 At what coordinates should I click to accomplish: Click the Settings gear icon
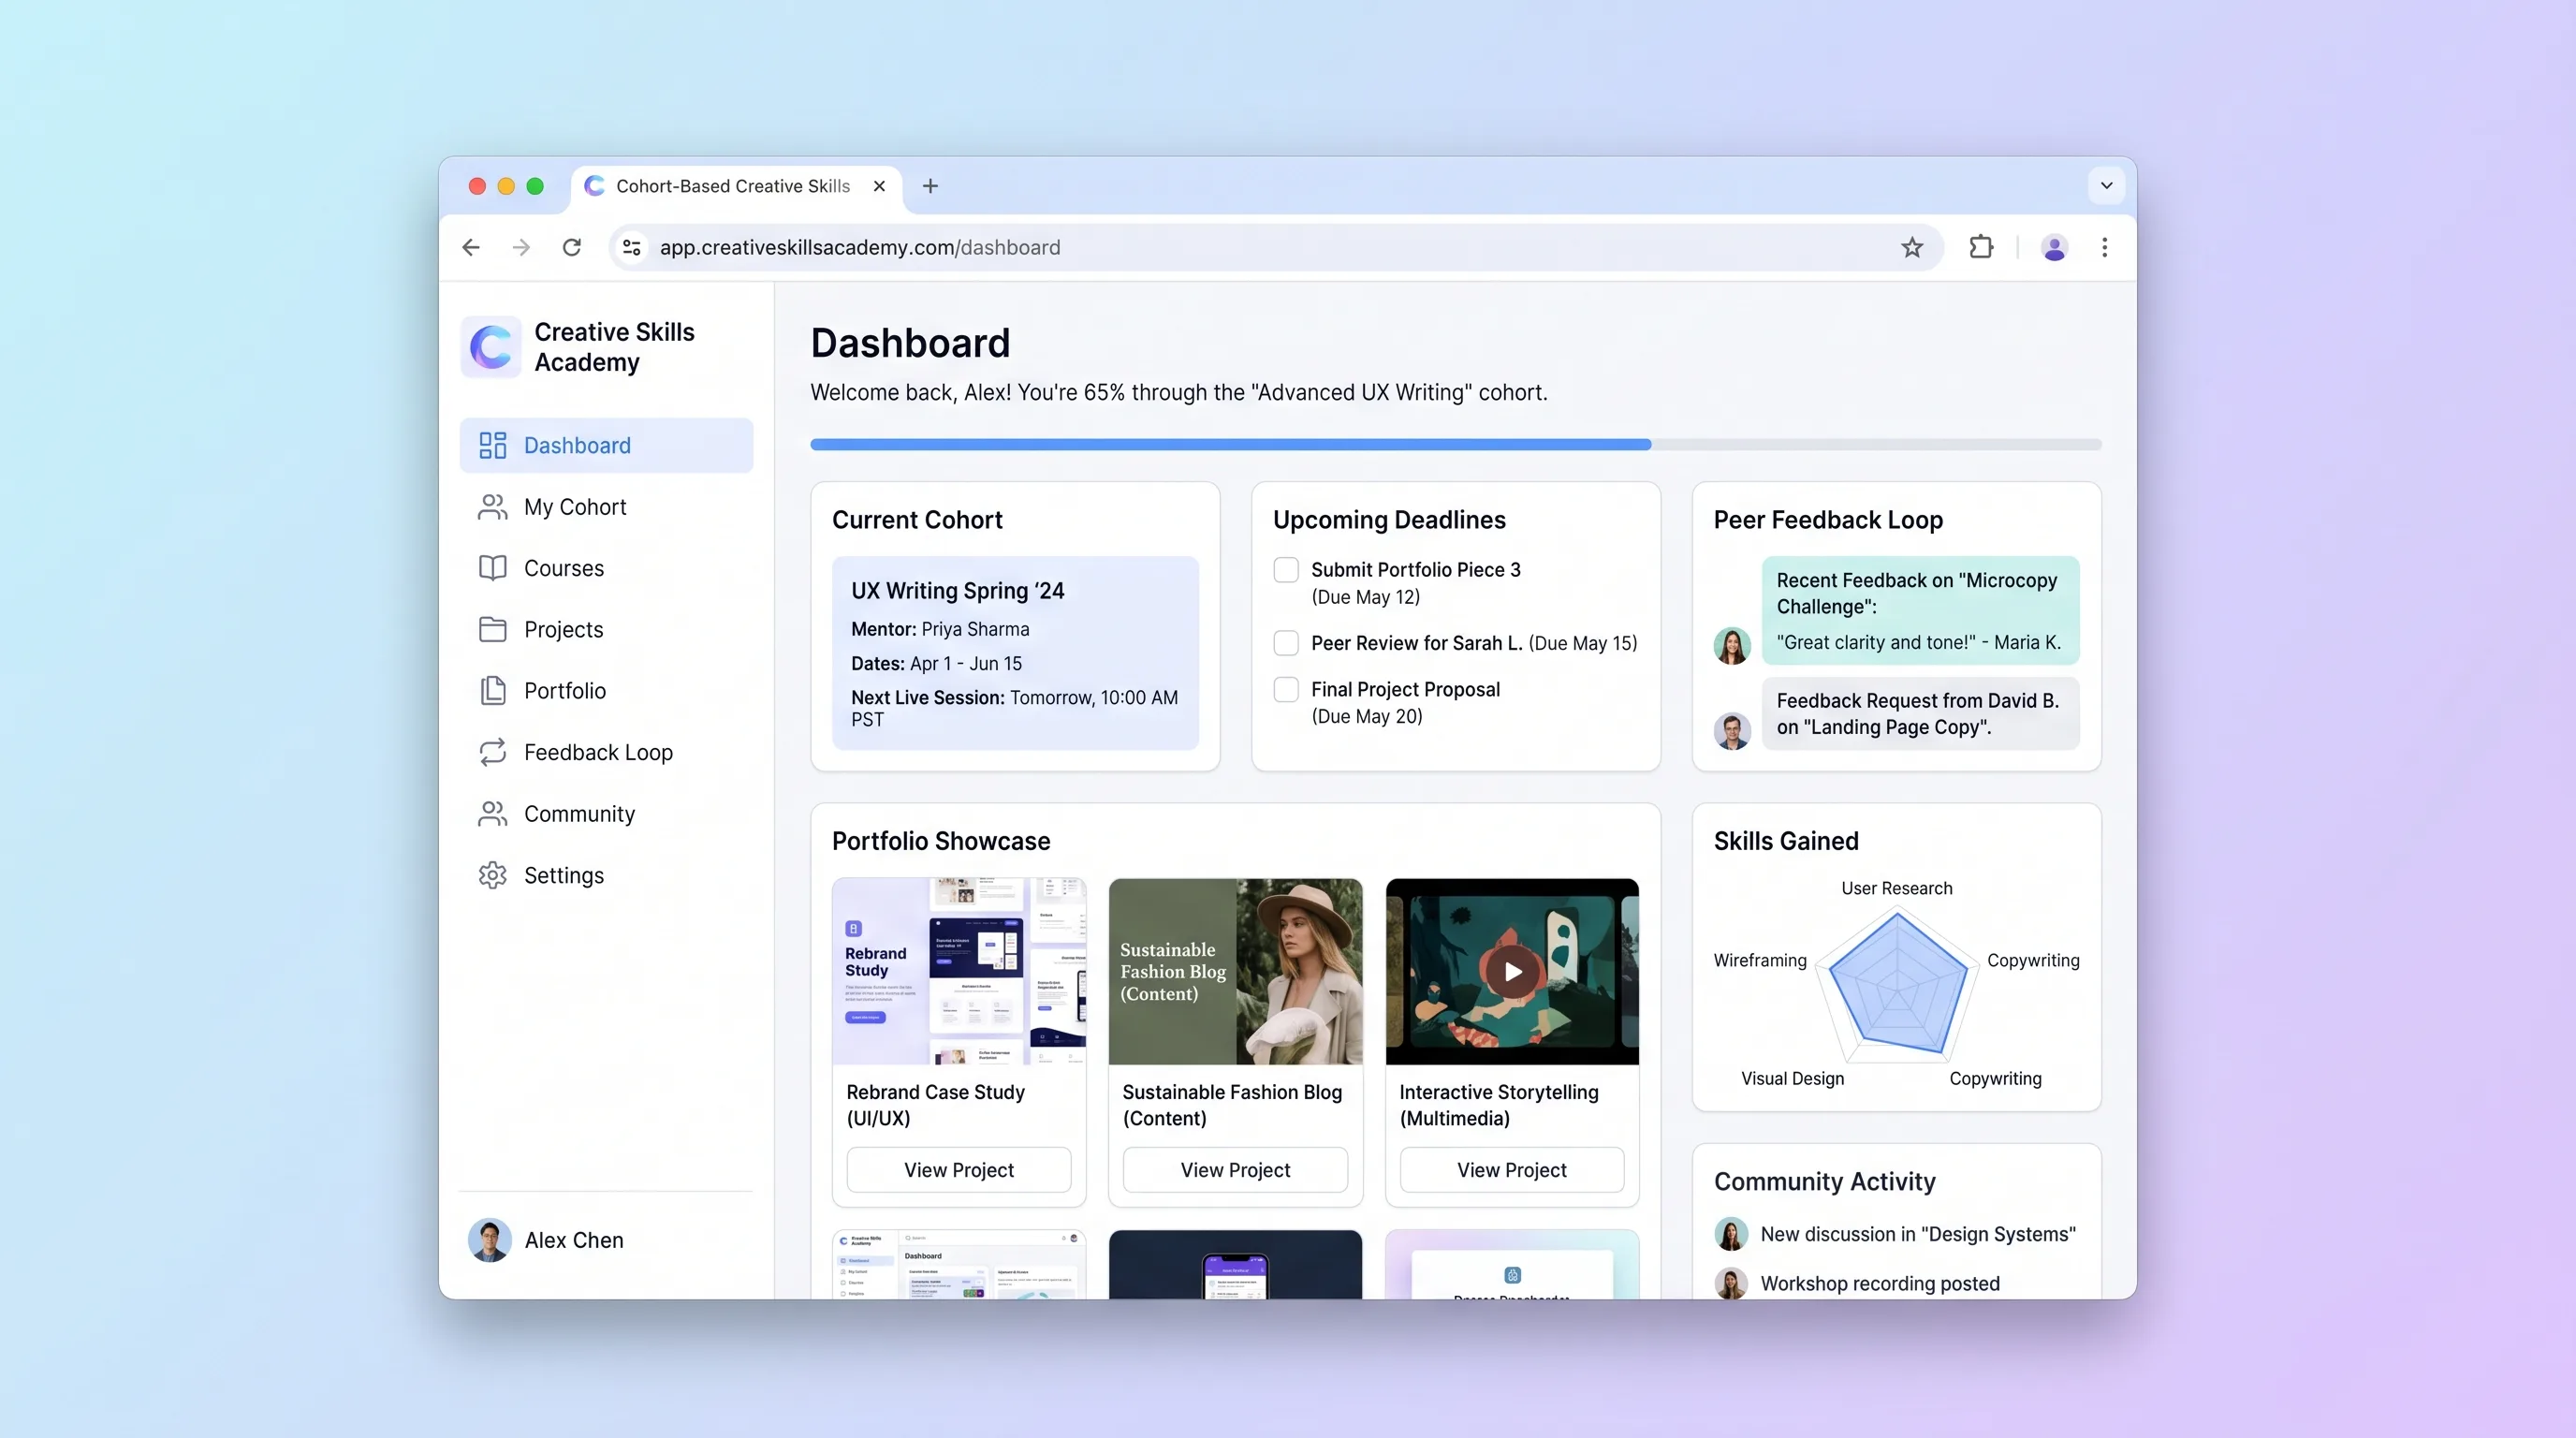492,875
